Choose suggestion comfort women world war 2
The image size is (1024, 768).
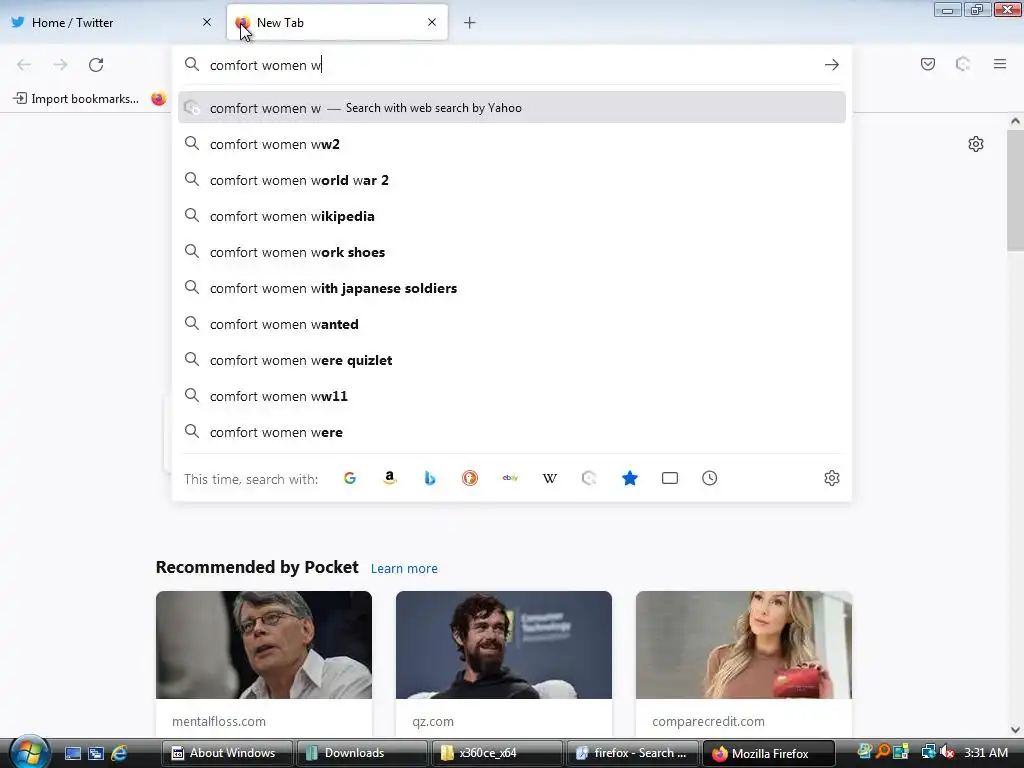(511, 180)
